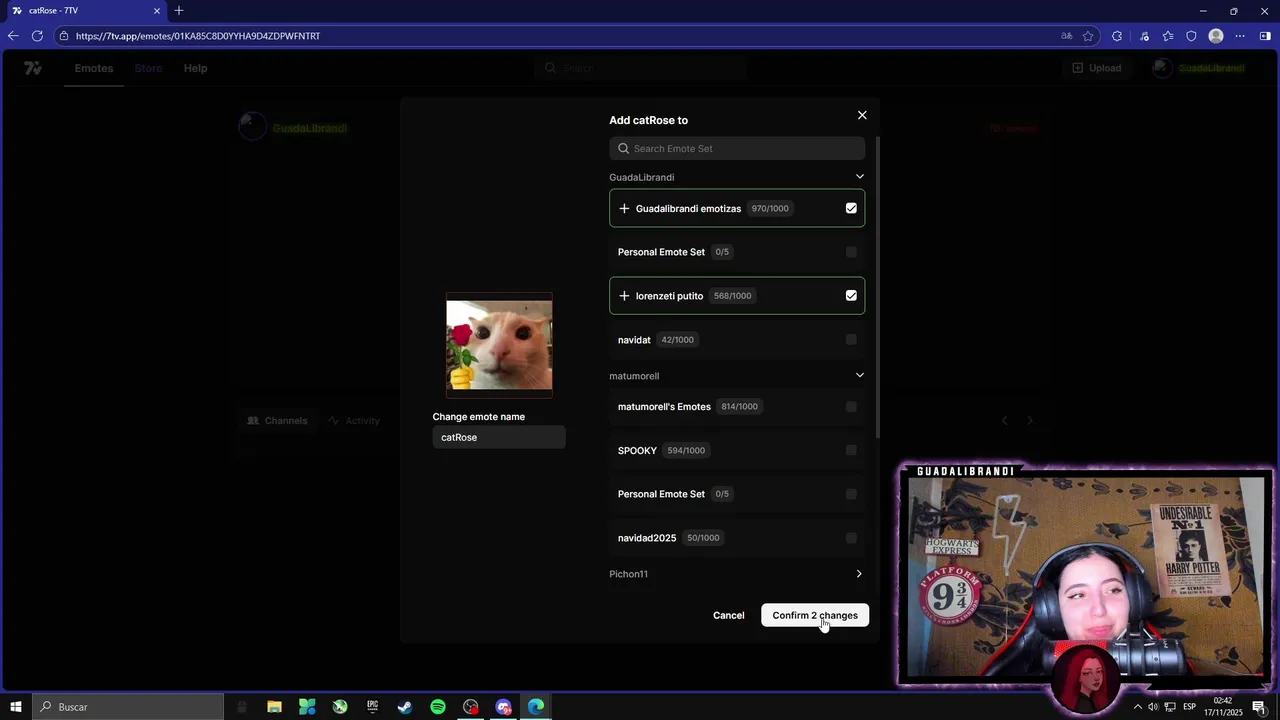
Task: Collapse the GuadaLibrandi section chevron
Action: [859, 177]
